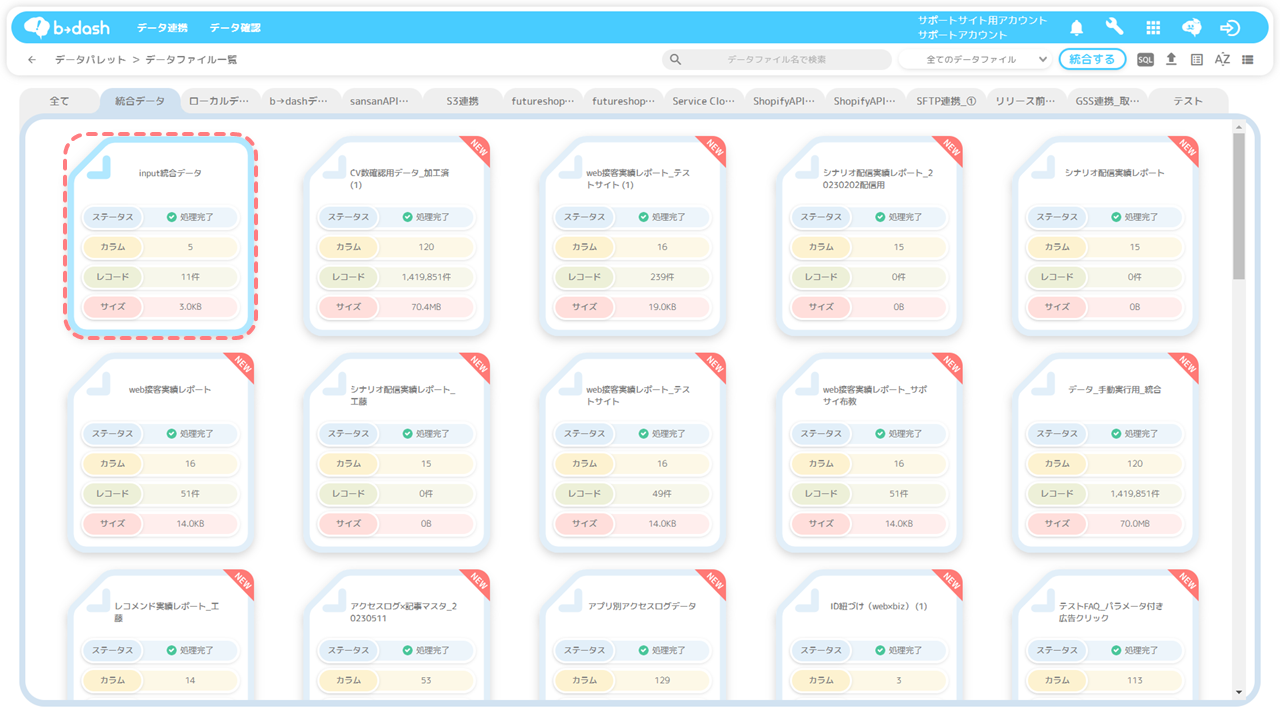
Task: Open the b→dashデ… tab
Action: pyautogui.click(x=300, y=101)
